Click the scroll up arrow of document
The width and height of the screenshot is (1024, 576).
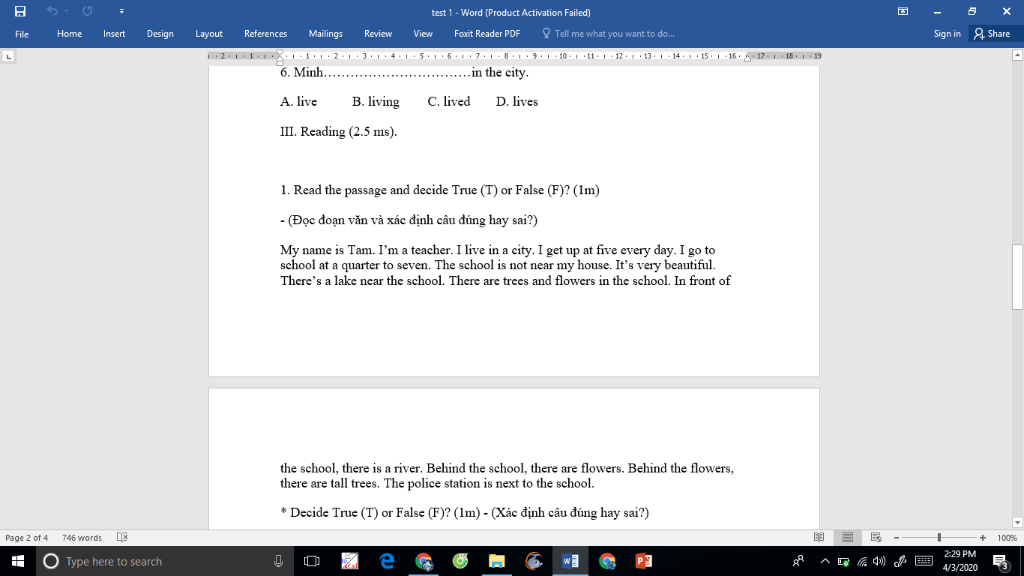point(1017,56)
